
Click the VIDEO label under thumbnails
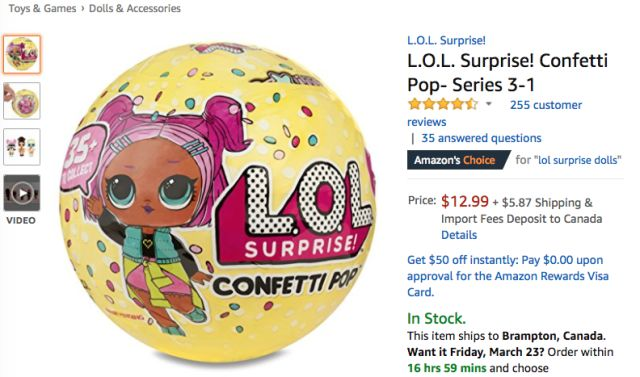click(21, 221)
